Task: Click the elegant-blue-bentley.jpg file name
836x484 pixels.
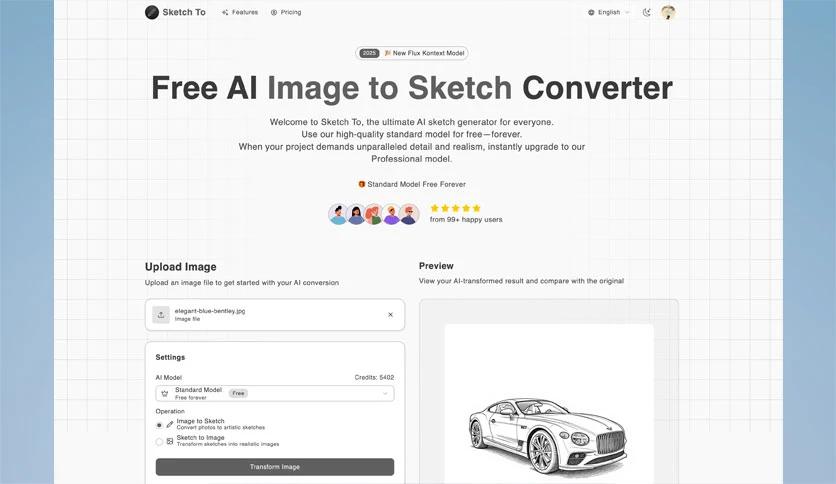Action: coord(210,311)
